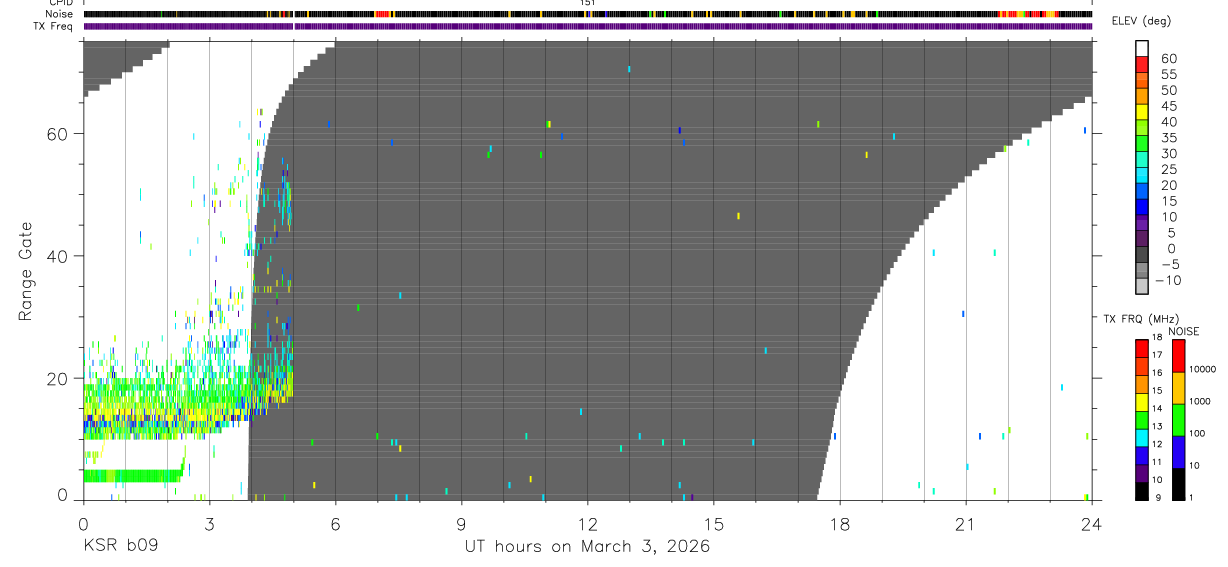Click the lightest gray bottom swatch in ELEV bar
This screenshot has height=567, width=1228.
coord(1142,287)
